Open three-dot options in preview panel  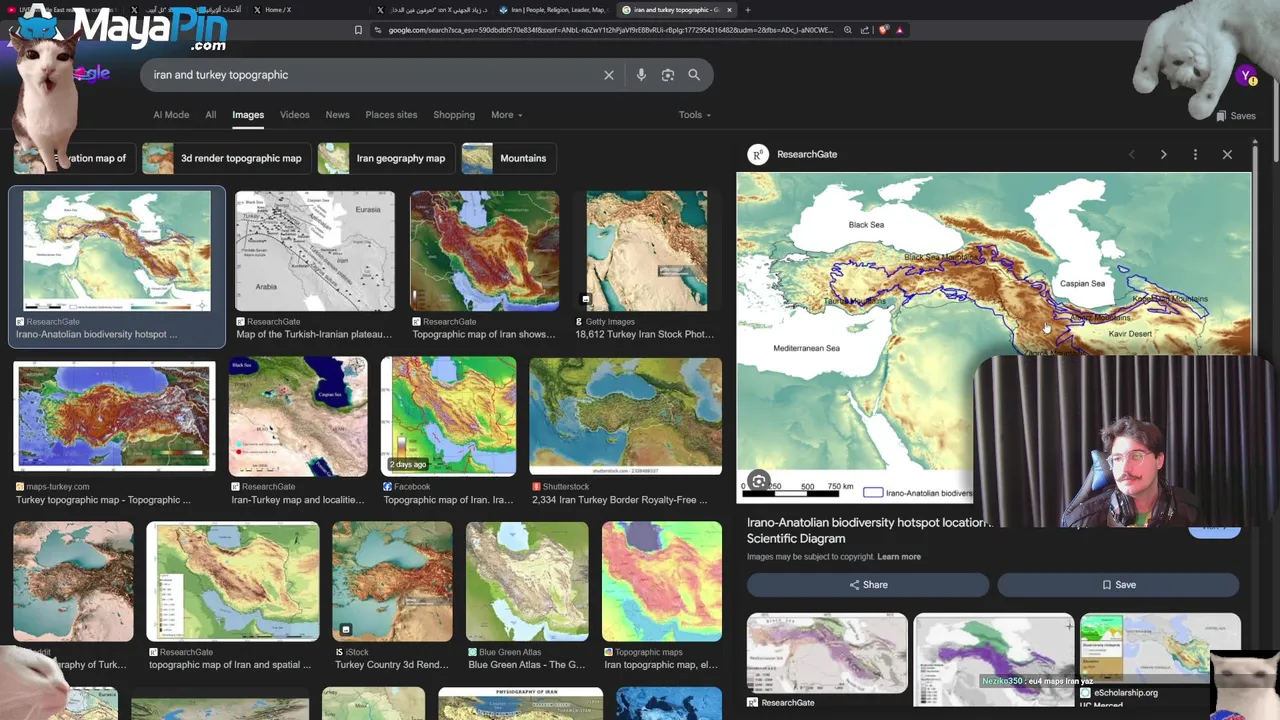click(x=1195, y=154)
